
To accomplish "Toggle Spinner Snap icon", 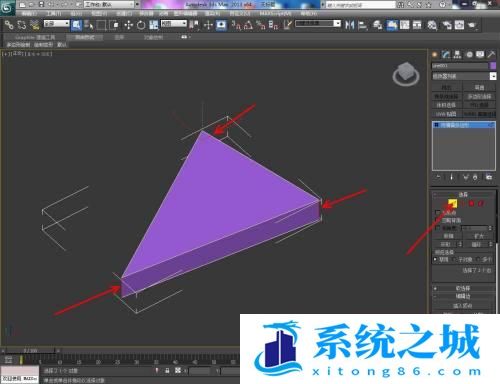I will [x=273, y=25].
